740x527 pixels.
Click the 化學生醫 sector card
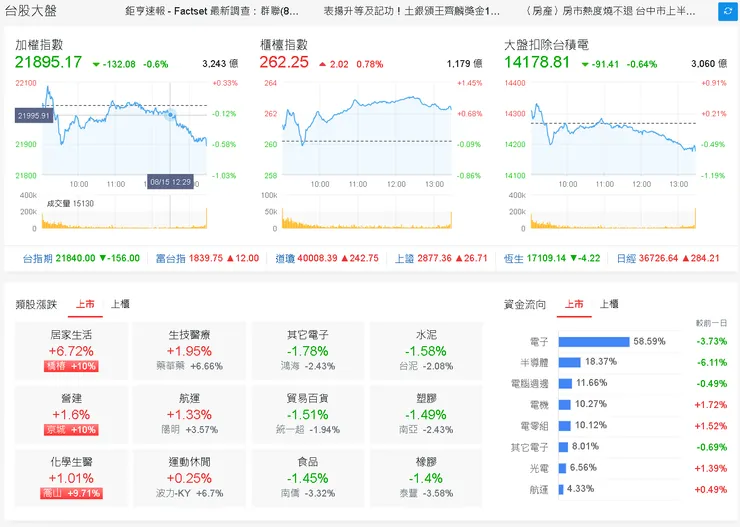71,478
